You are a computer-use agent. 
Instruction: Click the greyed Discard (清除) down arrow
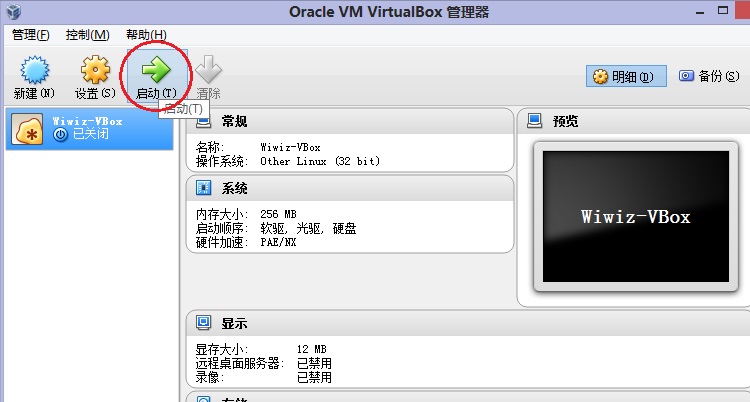pyautogui.click(x=209, y=69)
